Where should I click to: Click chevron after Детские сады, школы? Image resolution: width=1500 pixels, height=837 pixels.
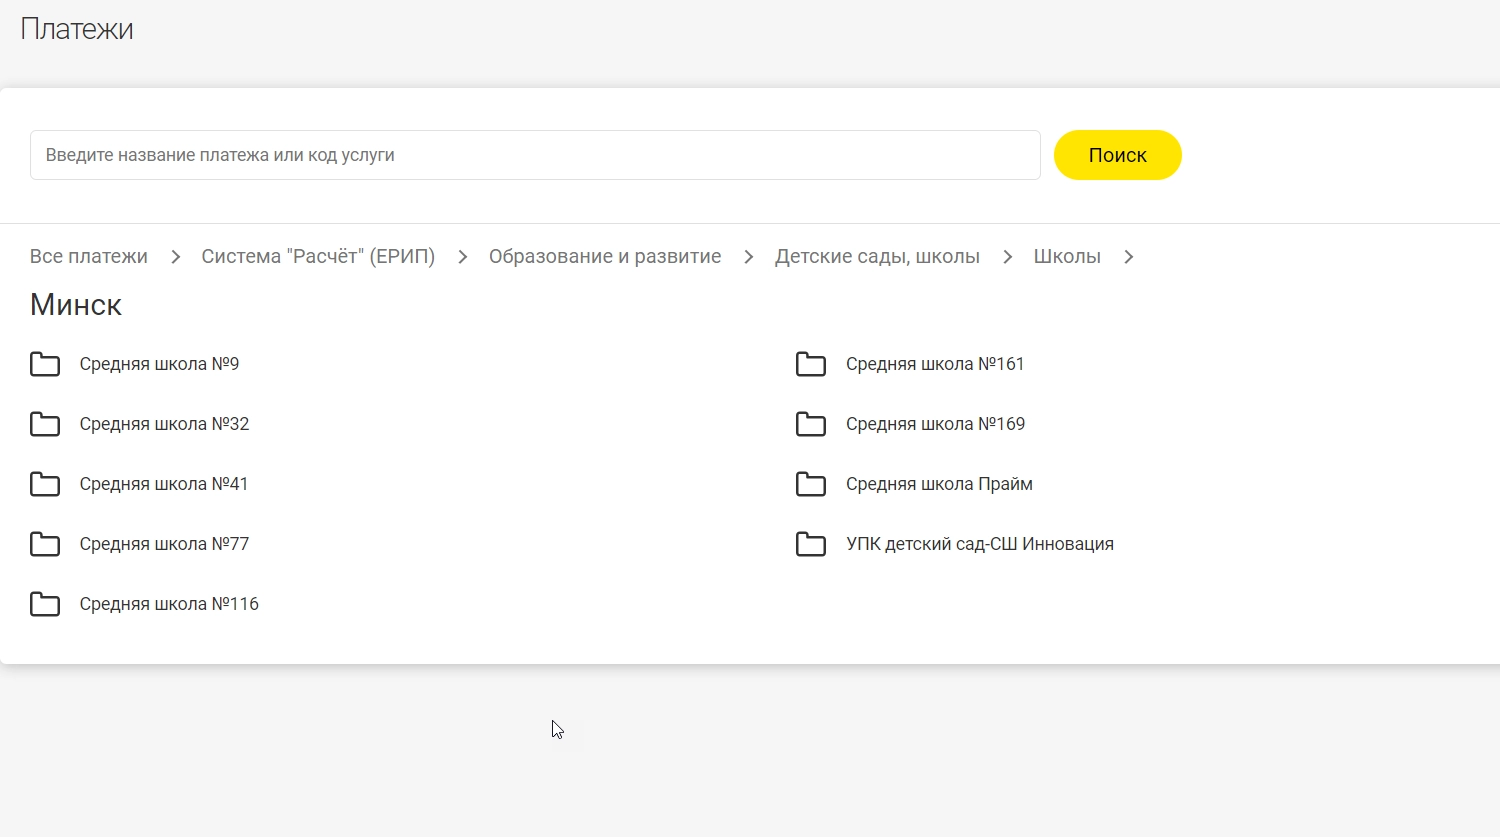[x=1007, y=257]
